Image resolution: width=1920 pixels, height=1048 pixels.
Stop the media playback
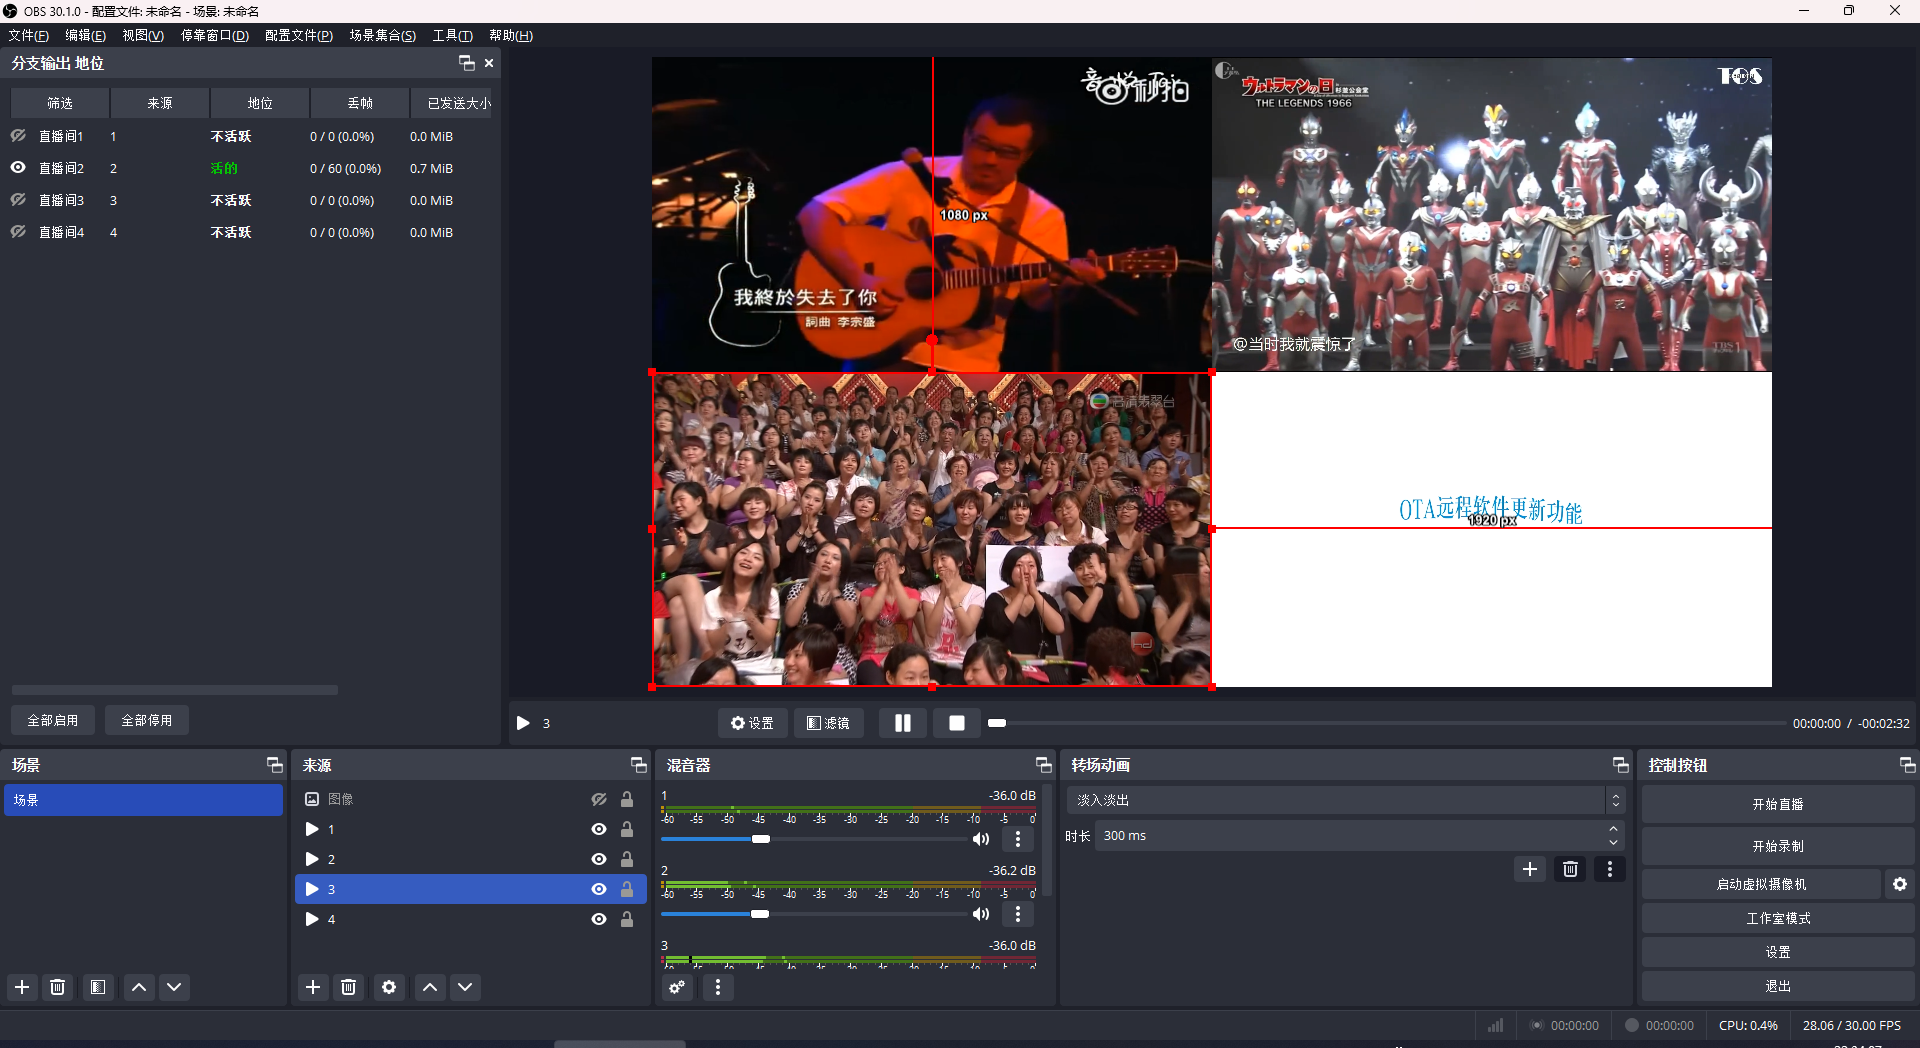(957, 723)
